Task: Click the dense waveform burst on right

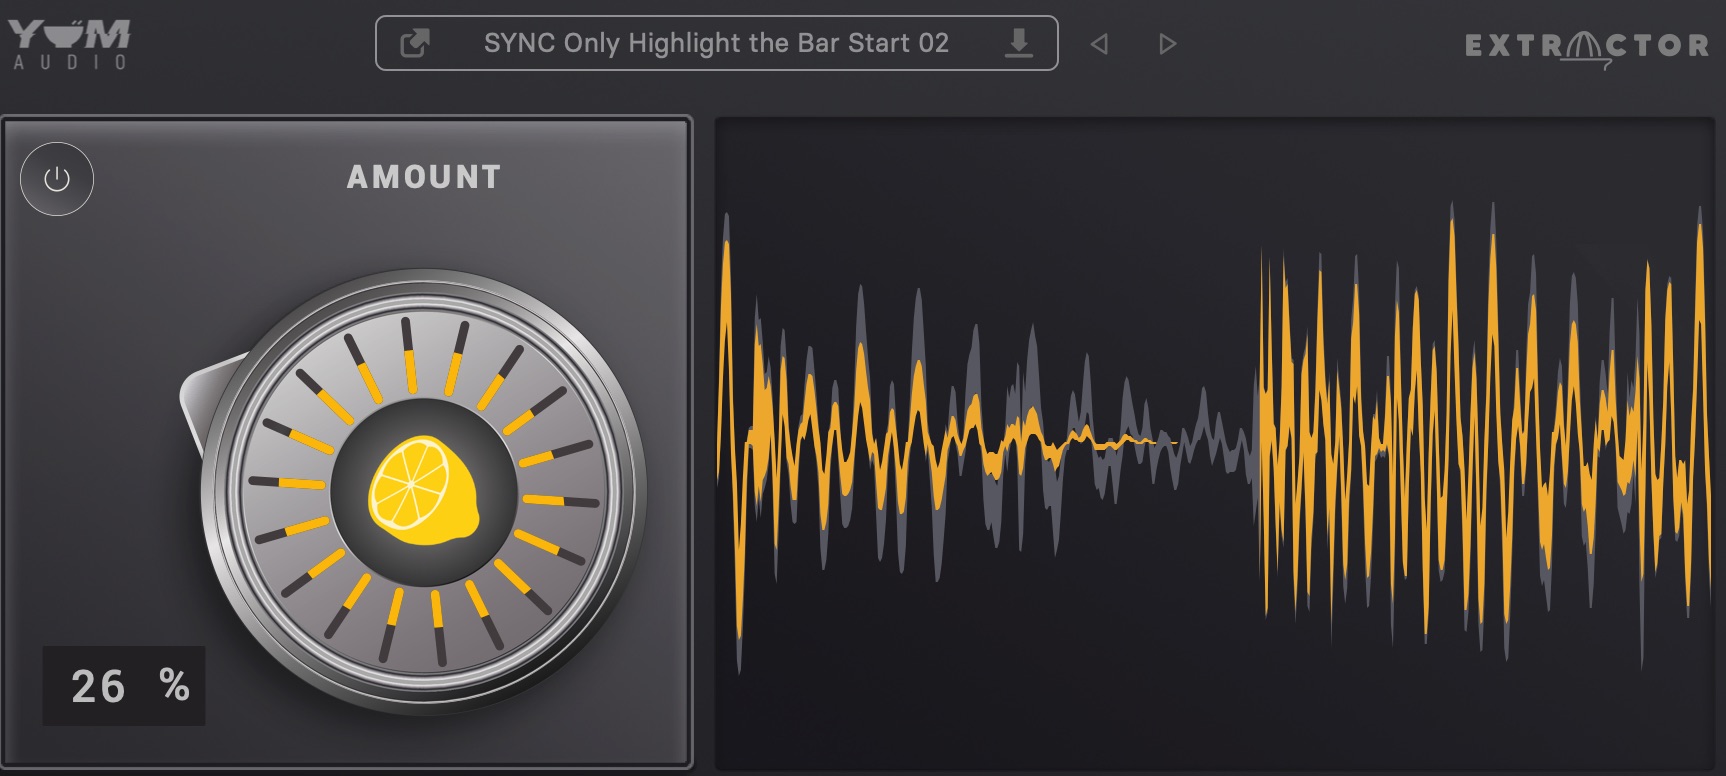Action: [1480, 440]
